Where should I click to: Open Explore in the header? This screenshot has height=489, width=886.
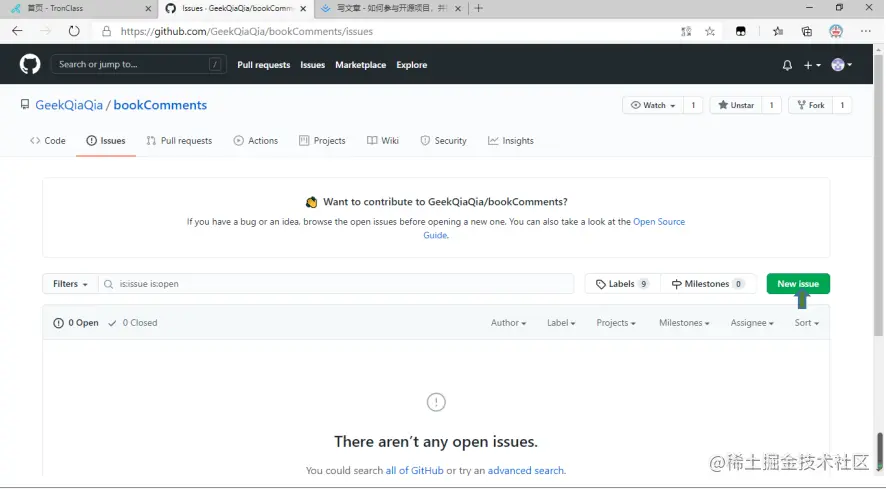(411, 65)
